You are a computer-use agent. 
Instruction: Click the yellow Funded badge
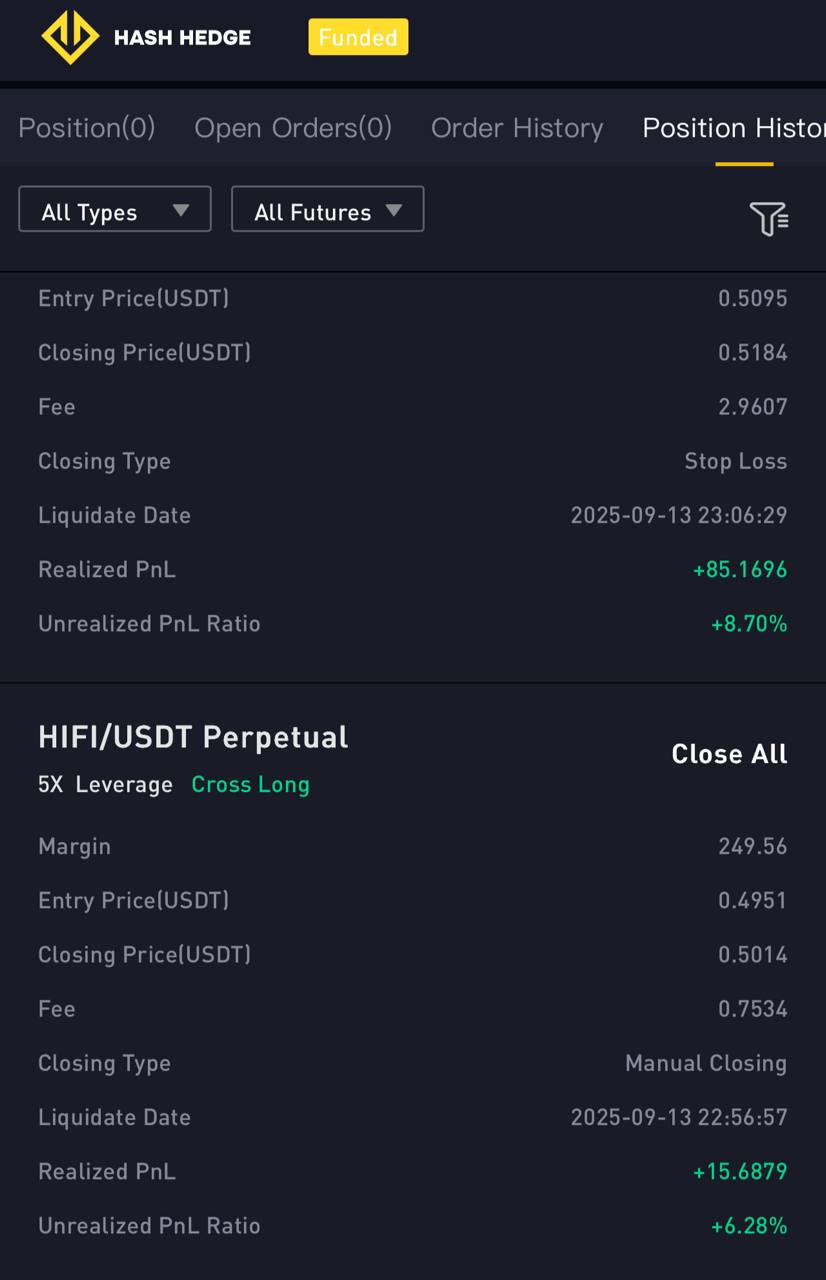click(x=358, y=37)
